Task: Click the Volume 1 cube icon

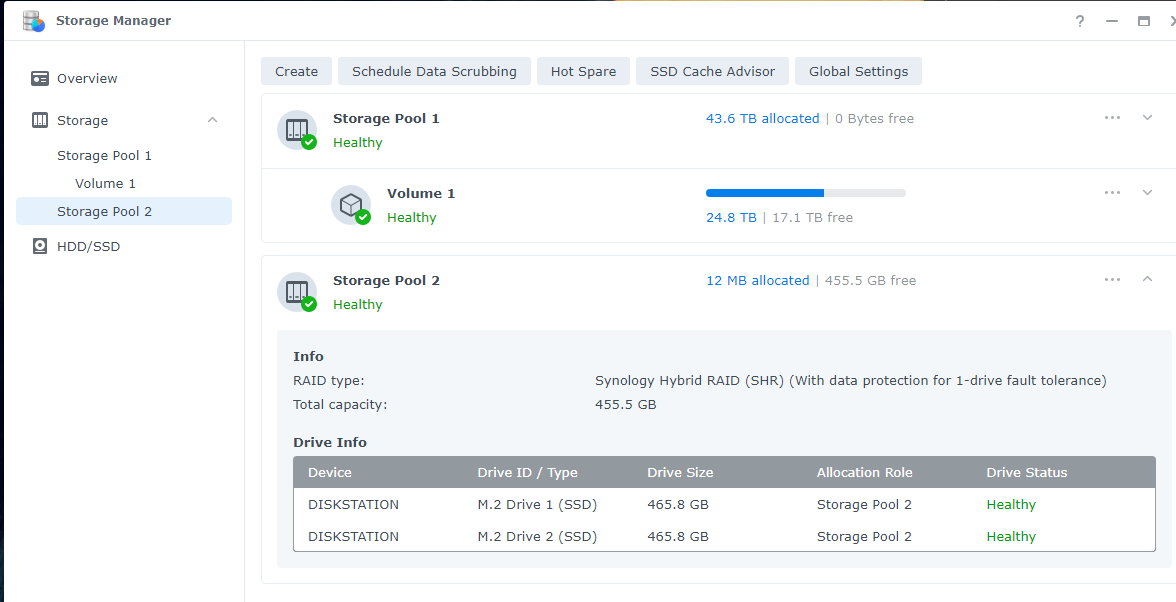Action: pyautogui.click(x=351, y=205)
